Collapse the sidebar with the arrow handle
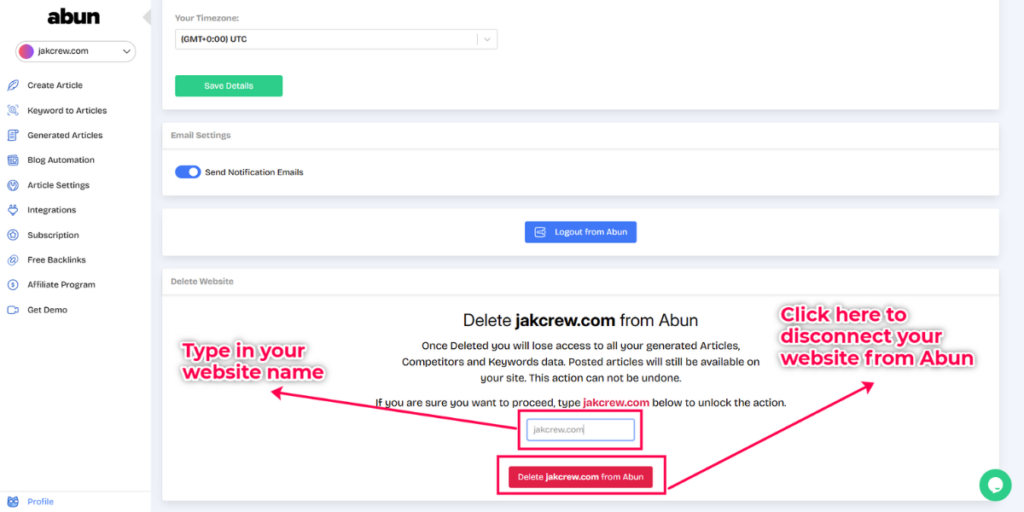1024x512 pixels. pyautogui.click(x=146, y=17)
